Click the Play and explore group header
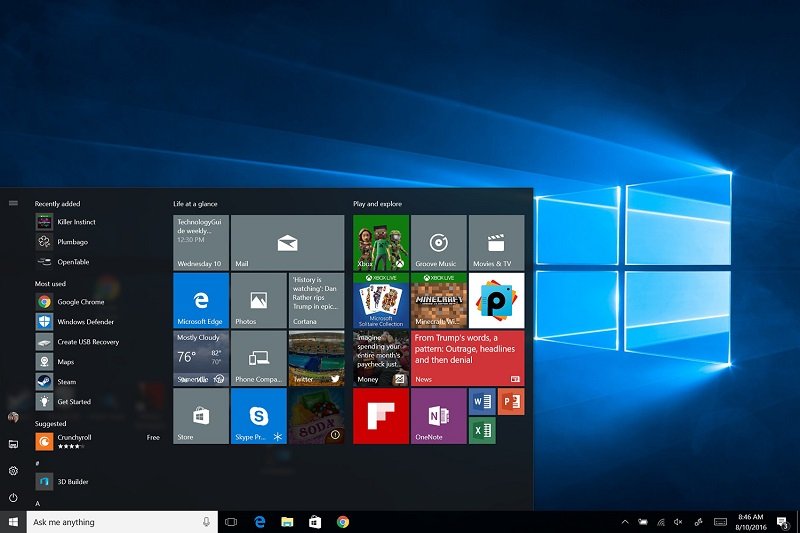800x533 pixels. coord(378,204)
